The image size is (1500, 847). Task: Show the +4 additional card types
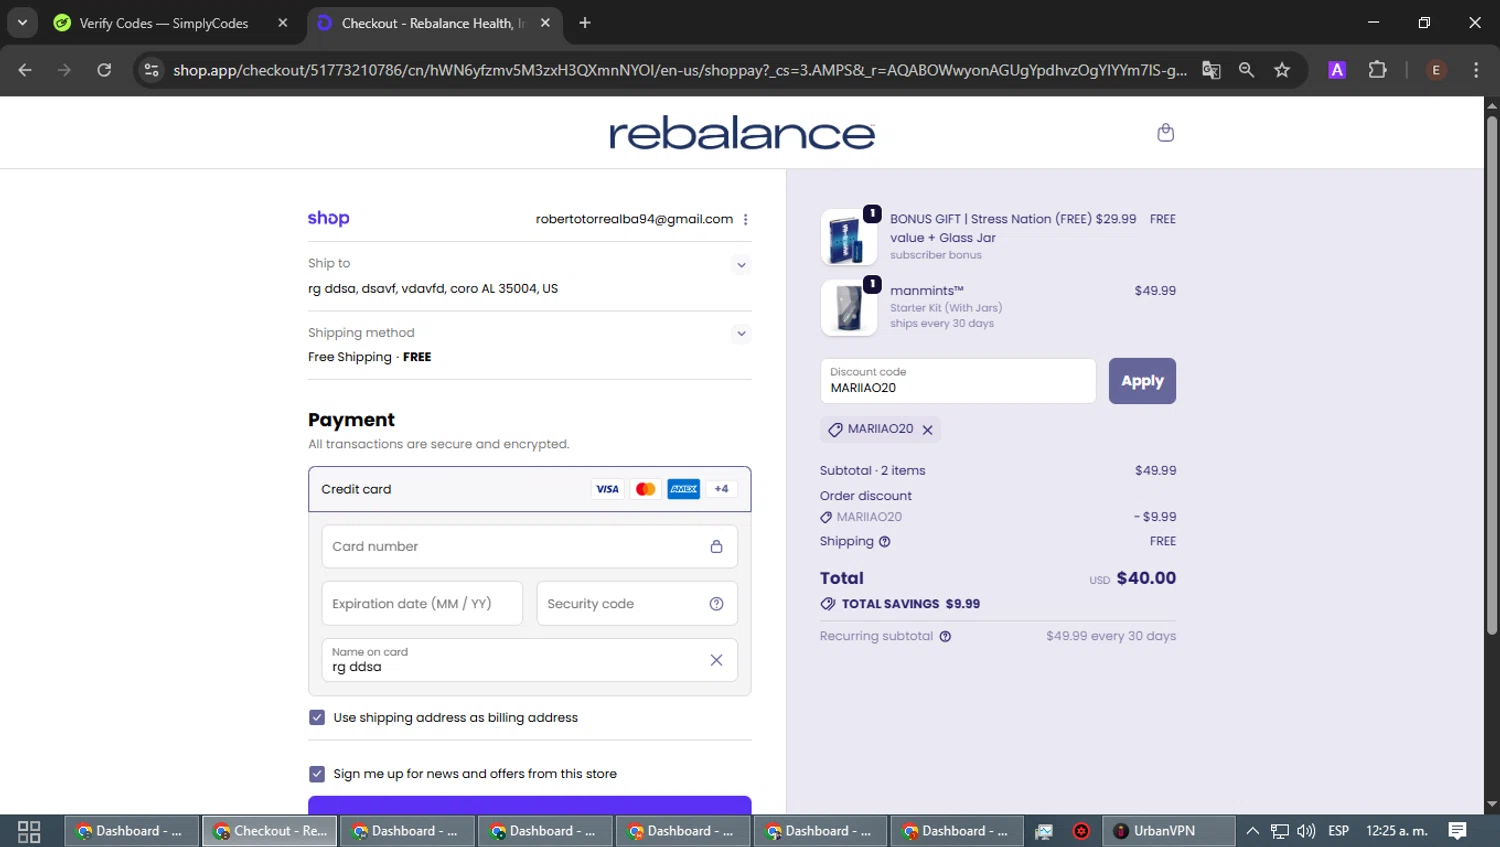coord(721,489)
